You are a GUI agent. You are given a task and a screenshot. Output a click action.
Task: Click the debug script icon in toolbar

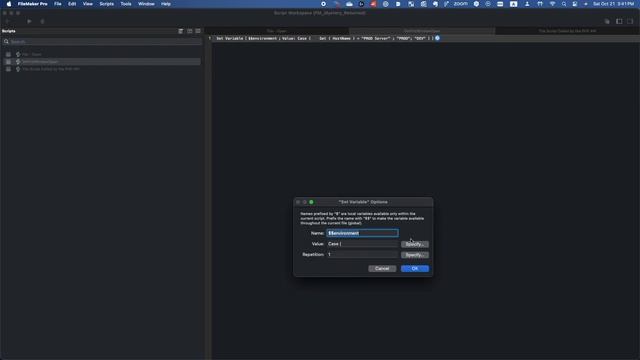coord(42,21)
